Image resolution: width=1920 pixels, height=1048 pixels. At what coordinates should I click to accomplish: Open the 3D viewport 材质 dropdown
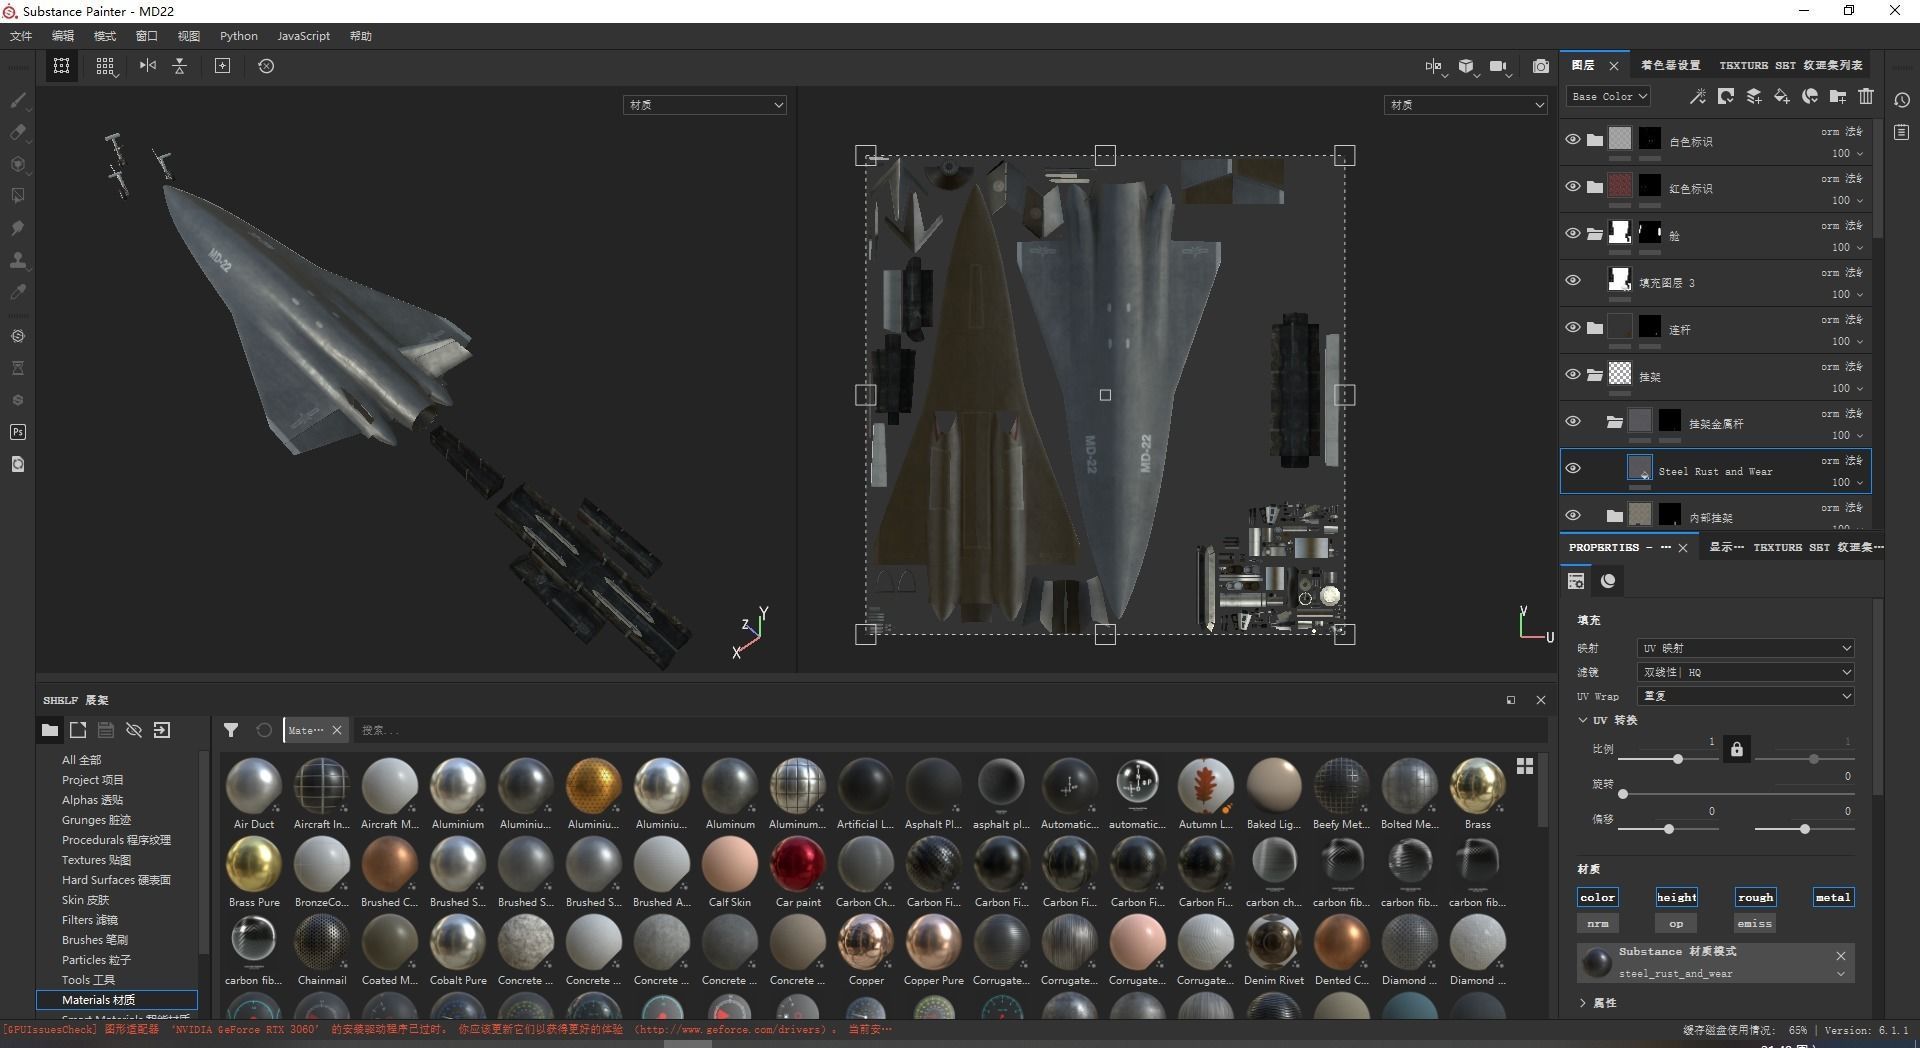705,105
